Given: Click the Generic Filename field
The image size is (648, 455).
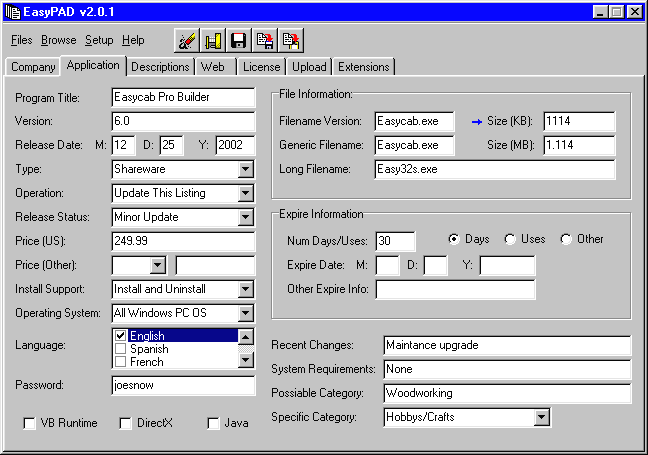Looking at the screenshot, I should (415, 145).
